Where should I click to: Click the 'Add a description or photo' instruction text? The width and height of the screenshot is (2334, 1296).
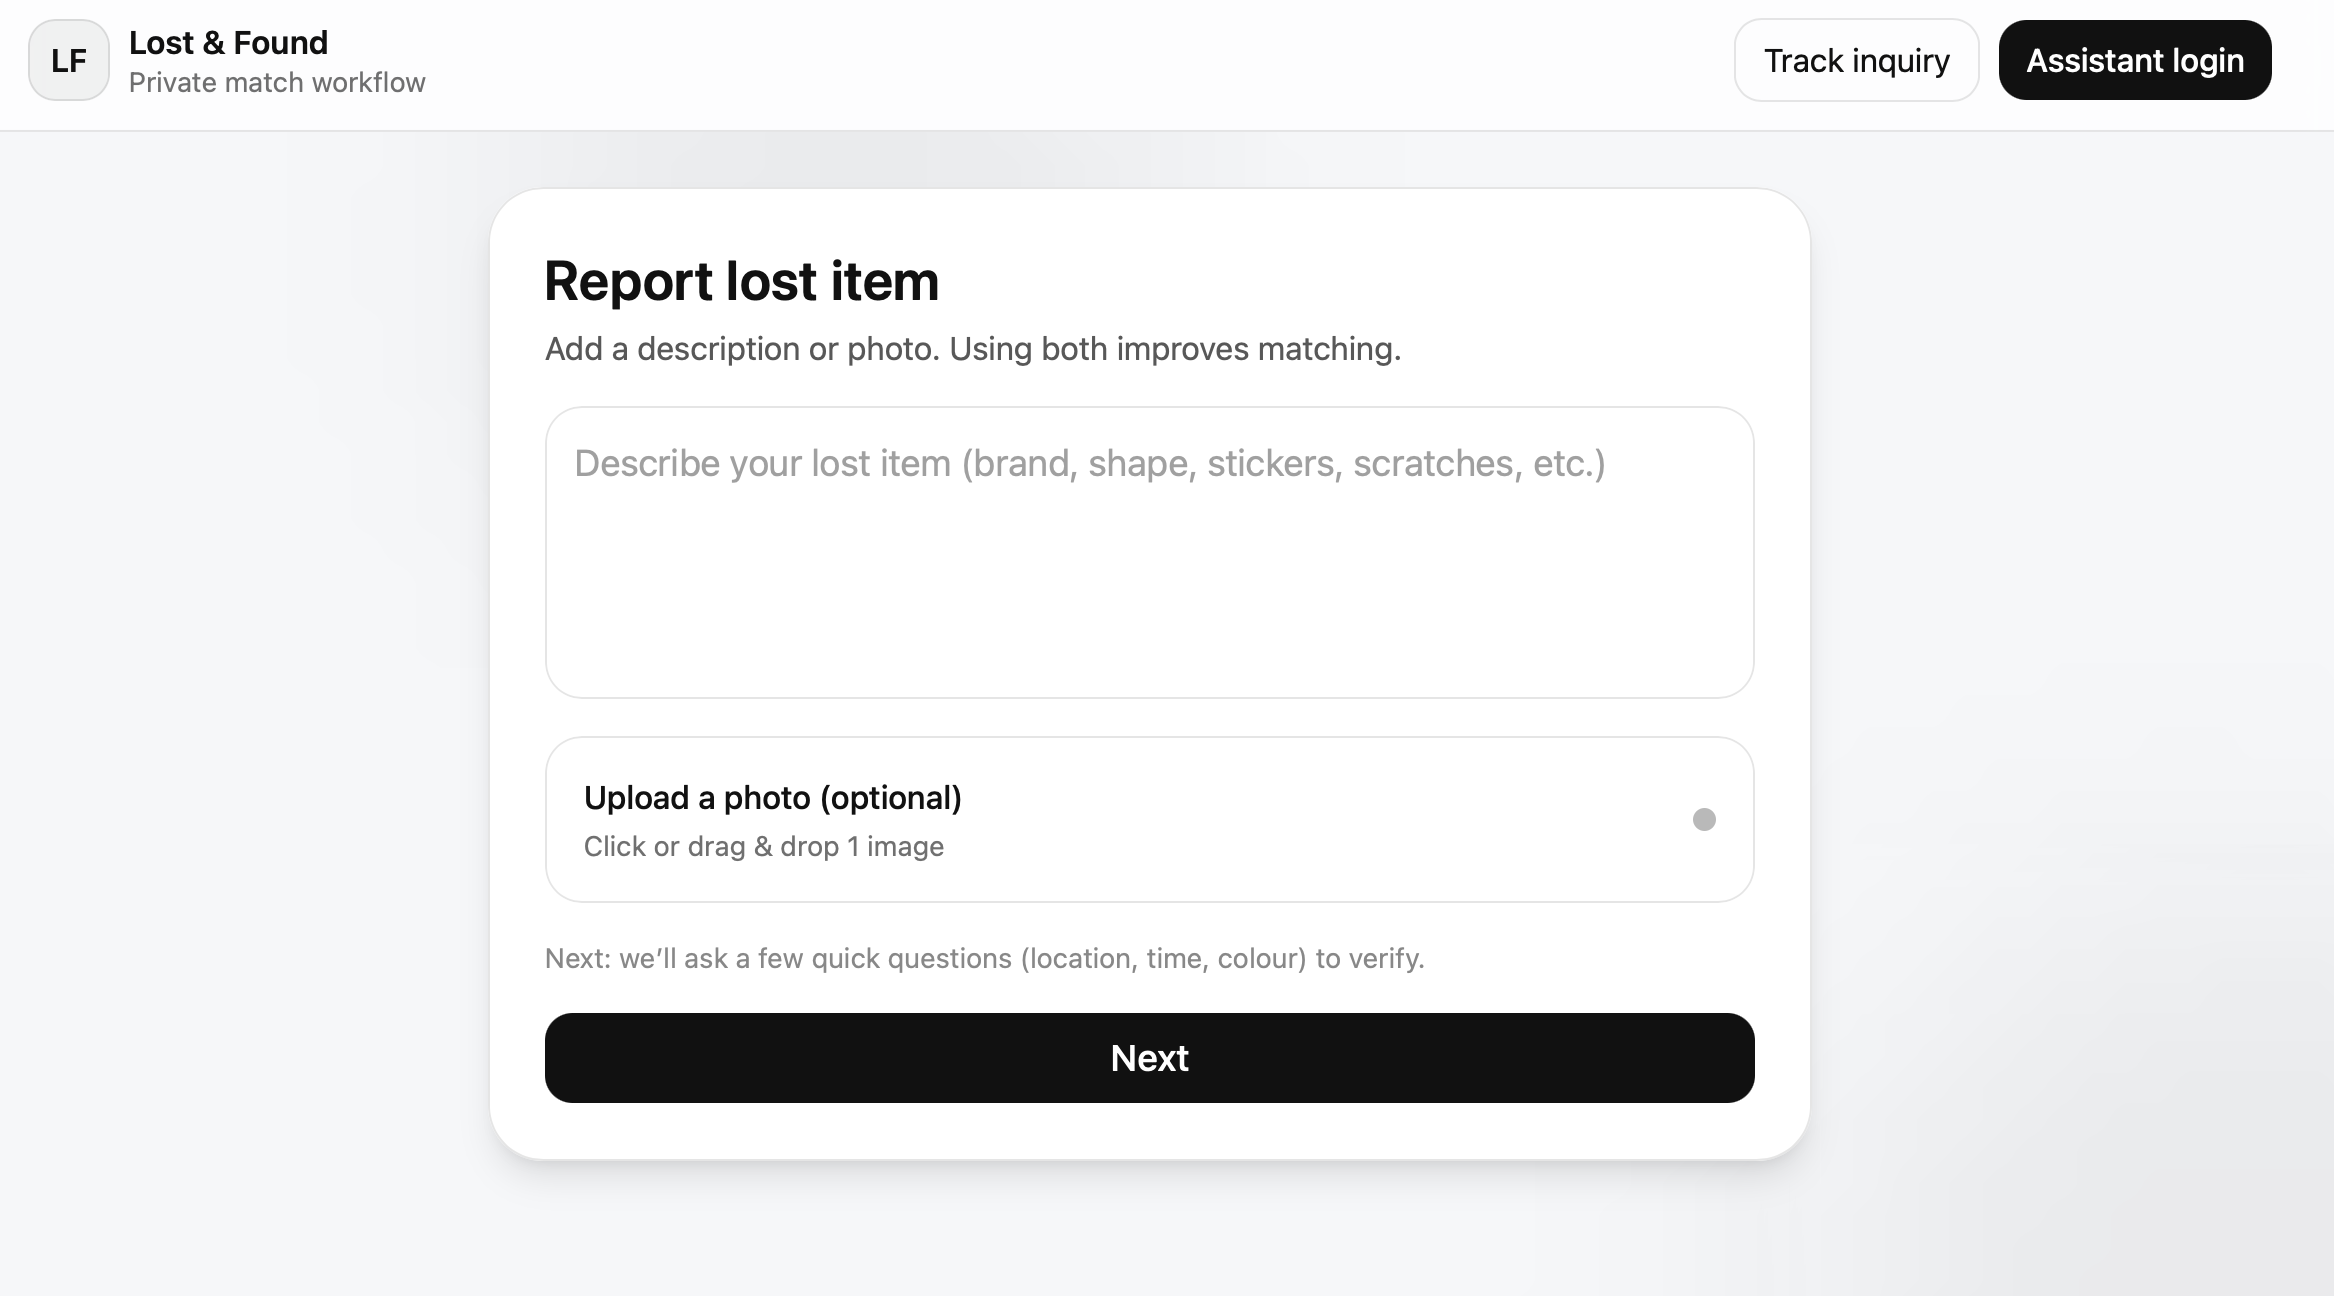tap(972, 349)
